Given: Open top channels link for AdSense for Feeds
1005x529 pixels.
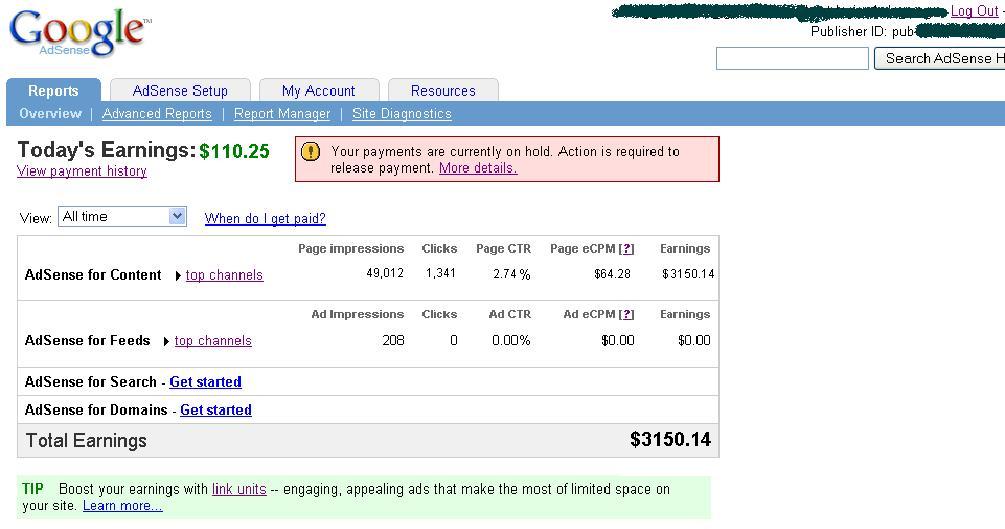Looking at the screenshot, I should click(x=213, y=340).
